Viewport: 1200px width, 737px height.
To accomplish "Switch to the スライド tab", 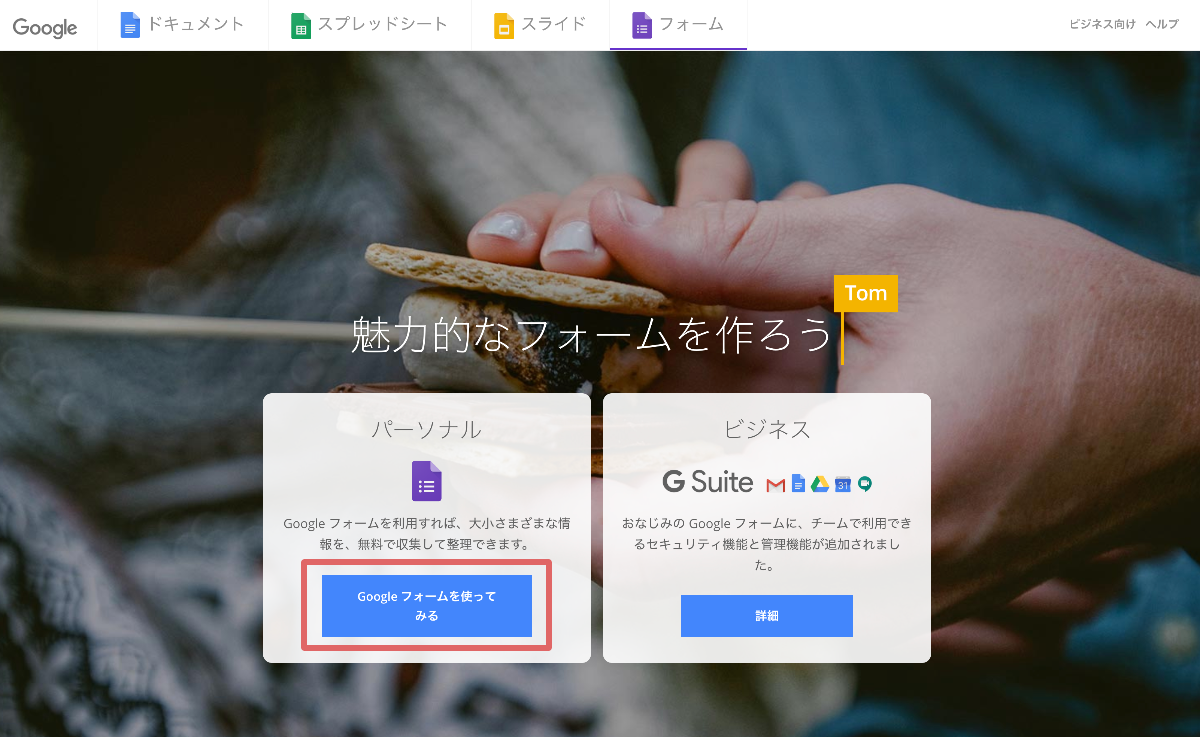I will 541,25.
